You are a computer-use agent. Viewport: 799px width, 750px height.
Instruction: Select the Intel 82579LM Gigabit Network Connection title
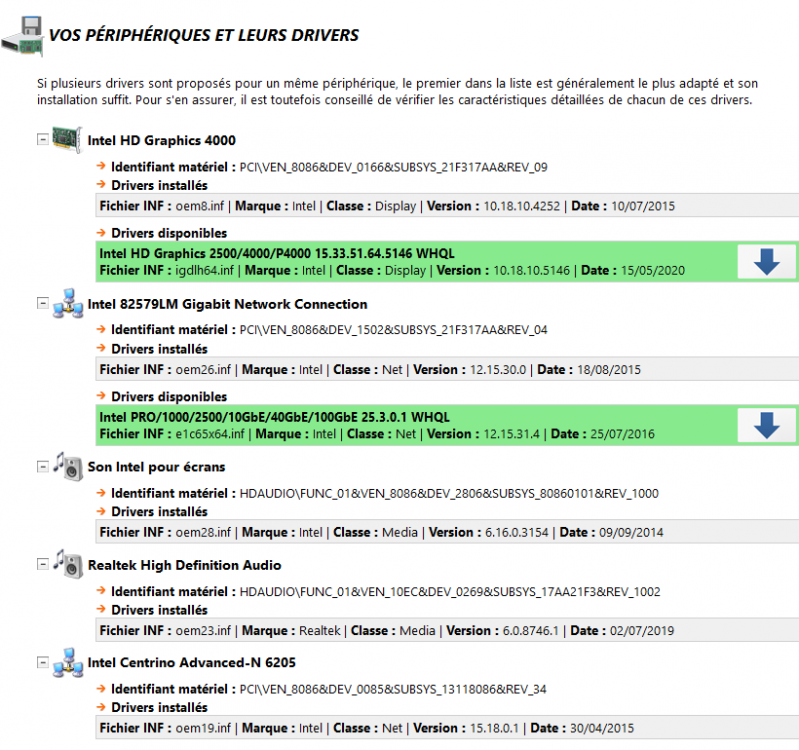227,304
